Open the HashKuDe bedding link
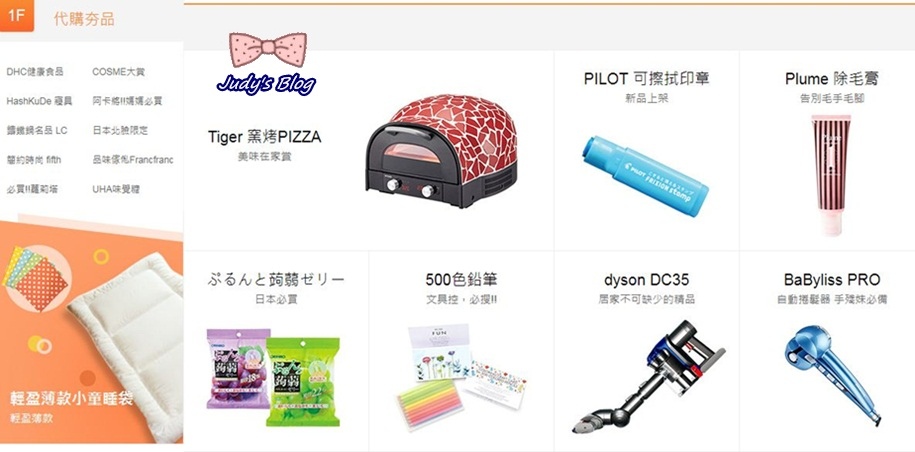The width and height of the screenshot is (915, 452). coord(39,101)
